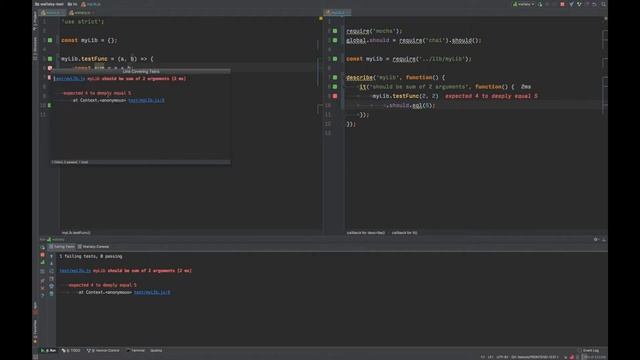Open the Version Control tool window
Viewport: 640px width, 360px height.
(104, 350)
